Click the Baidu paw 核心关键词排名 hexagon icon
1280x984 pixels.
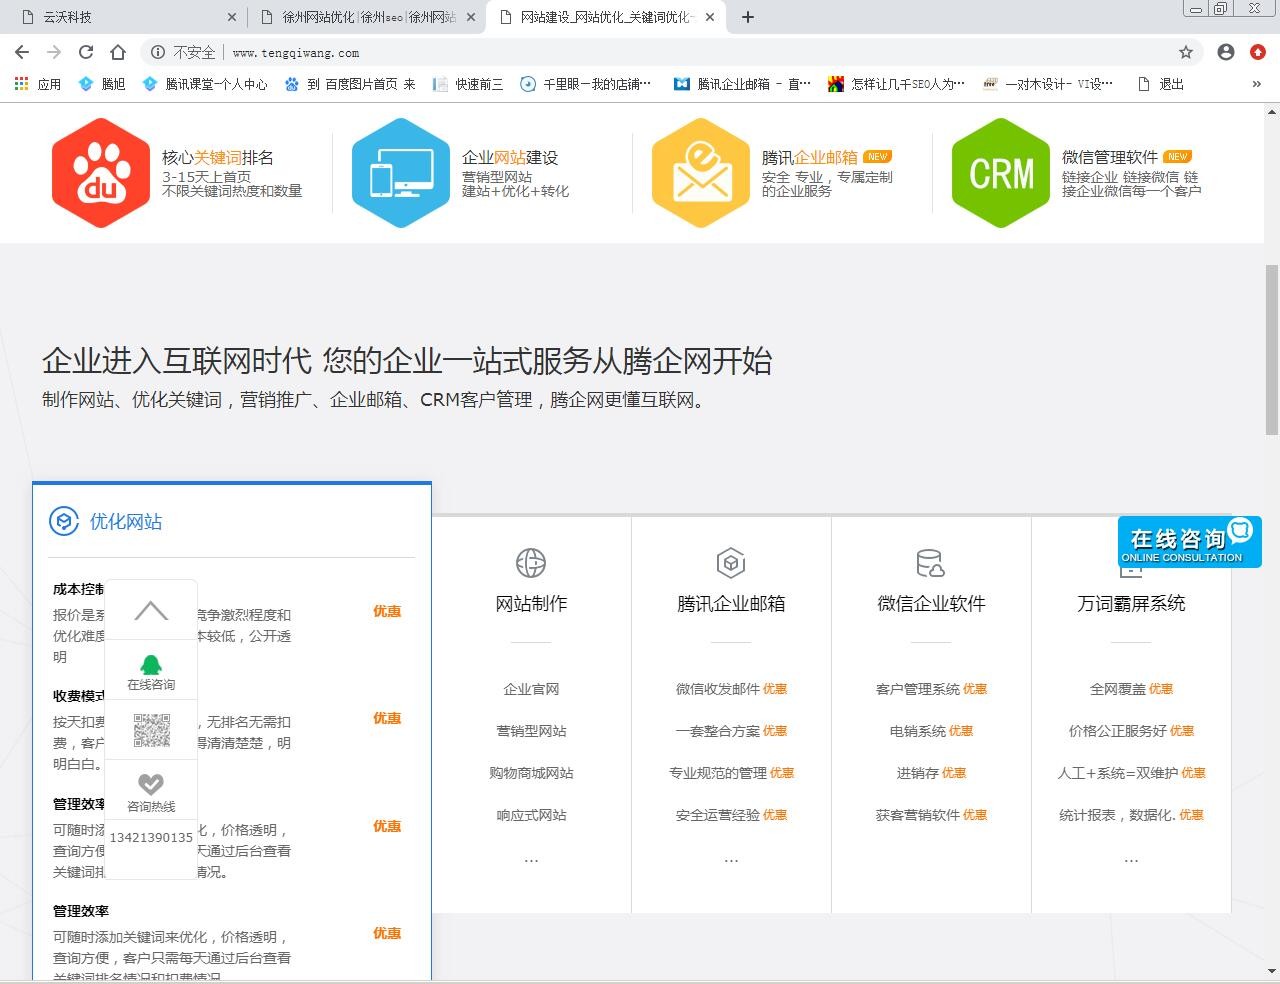pyautogui.click(x=101, y=171)
